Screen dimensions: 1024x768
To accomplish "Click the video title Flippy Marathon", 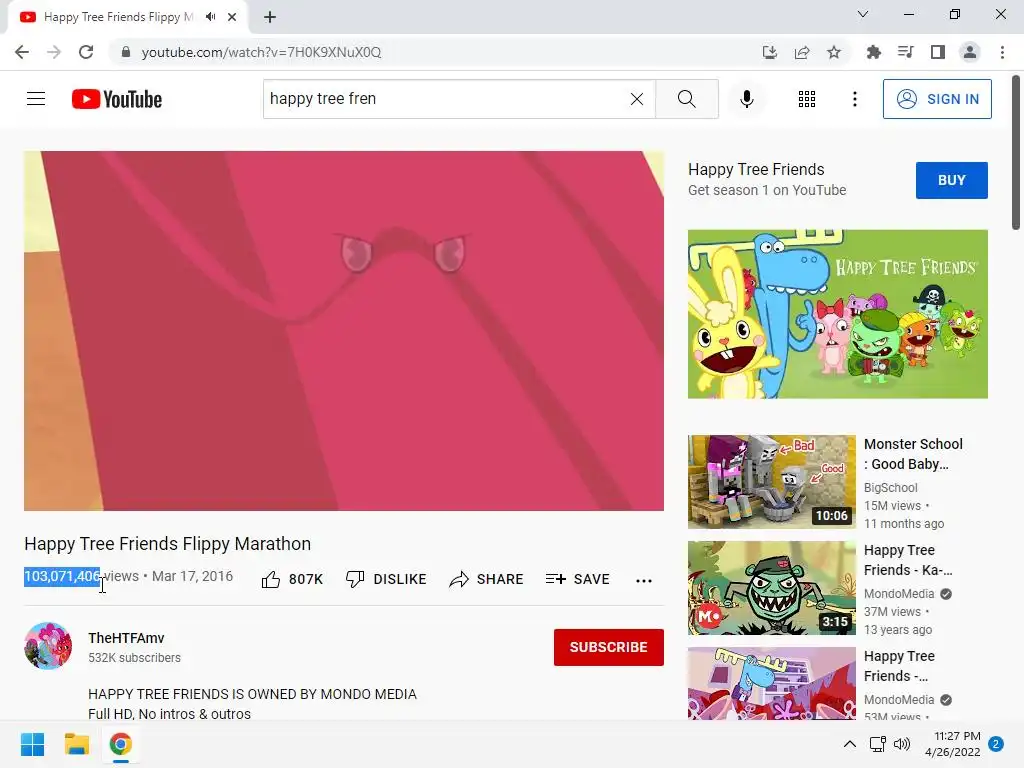I will [x=168, y=544].
